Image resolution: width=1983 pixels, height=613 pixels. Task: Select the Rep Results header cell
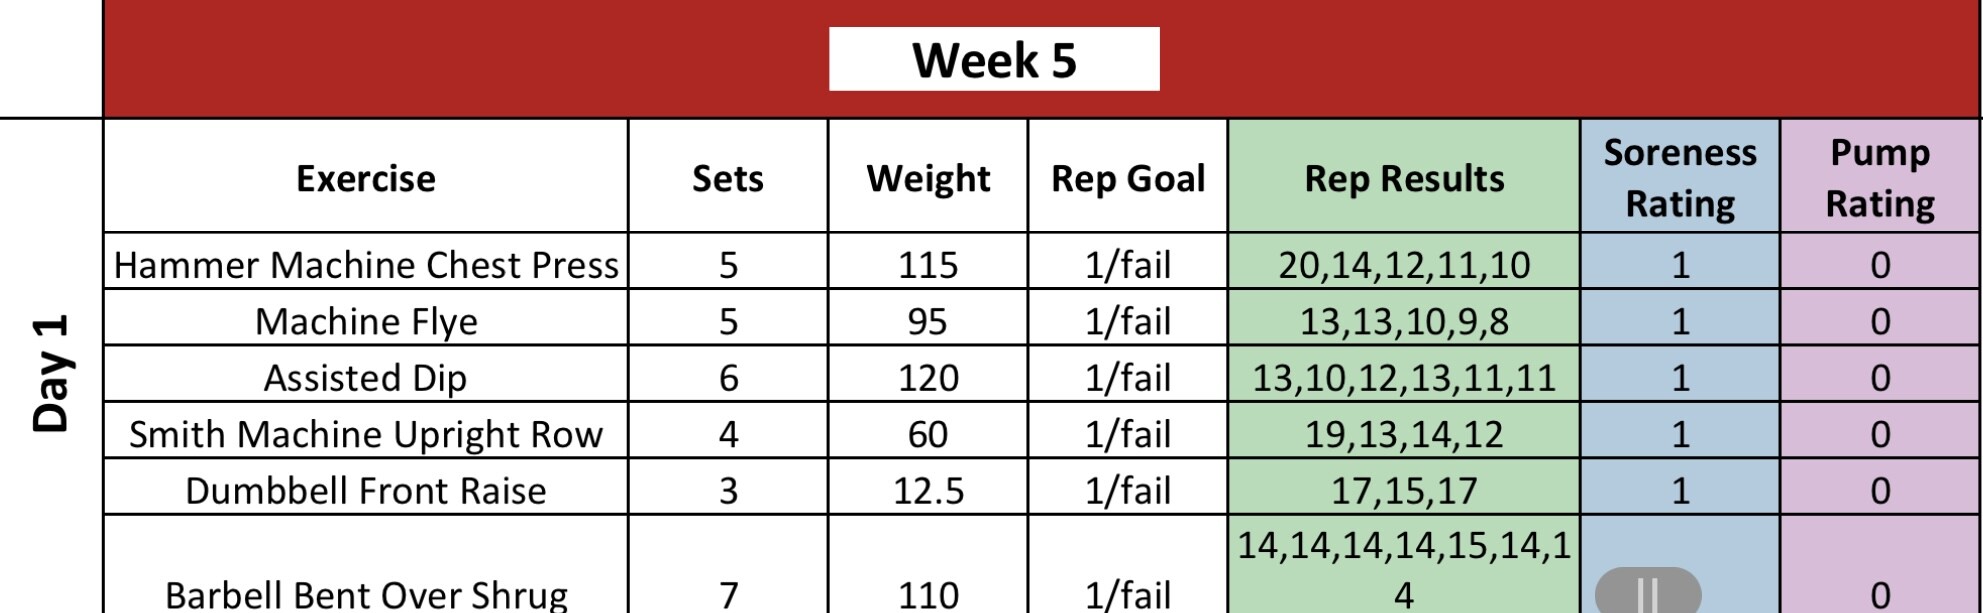(1403, 178)
